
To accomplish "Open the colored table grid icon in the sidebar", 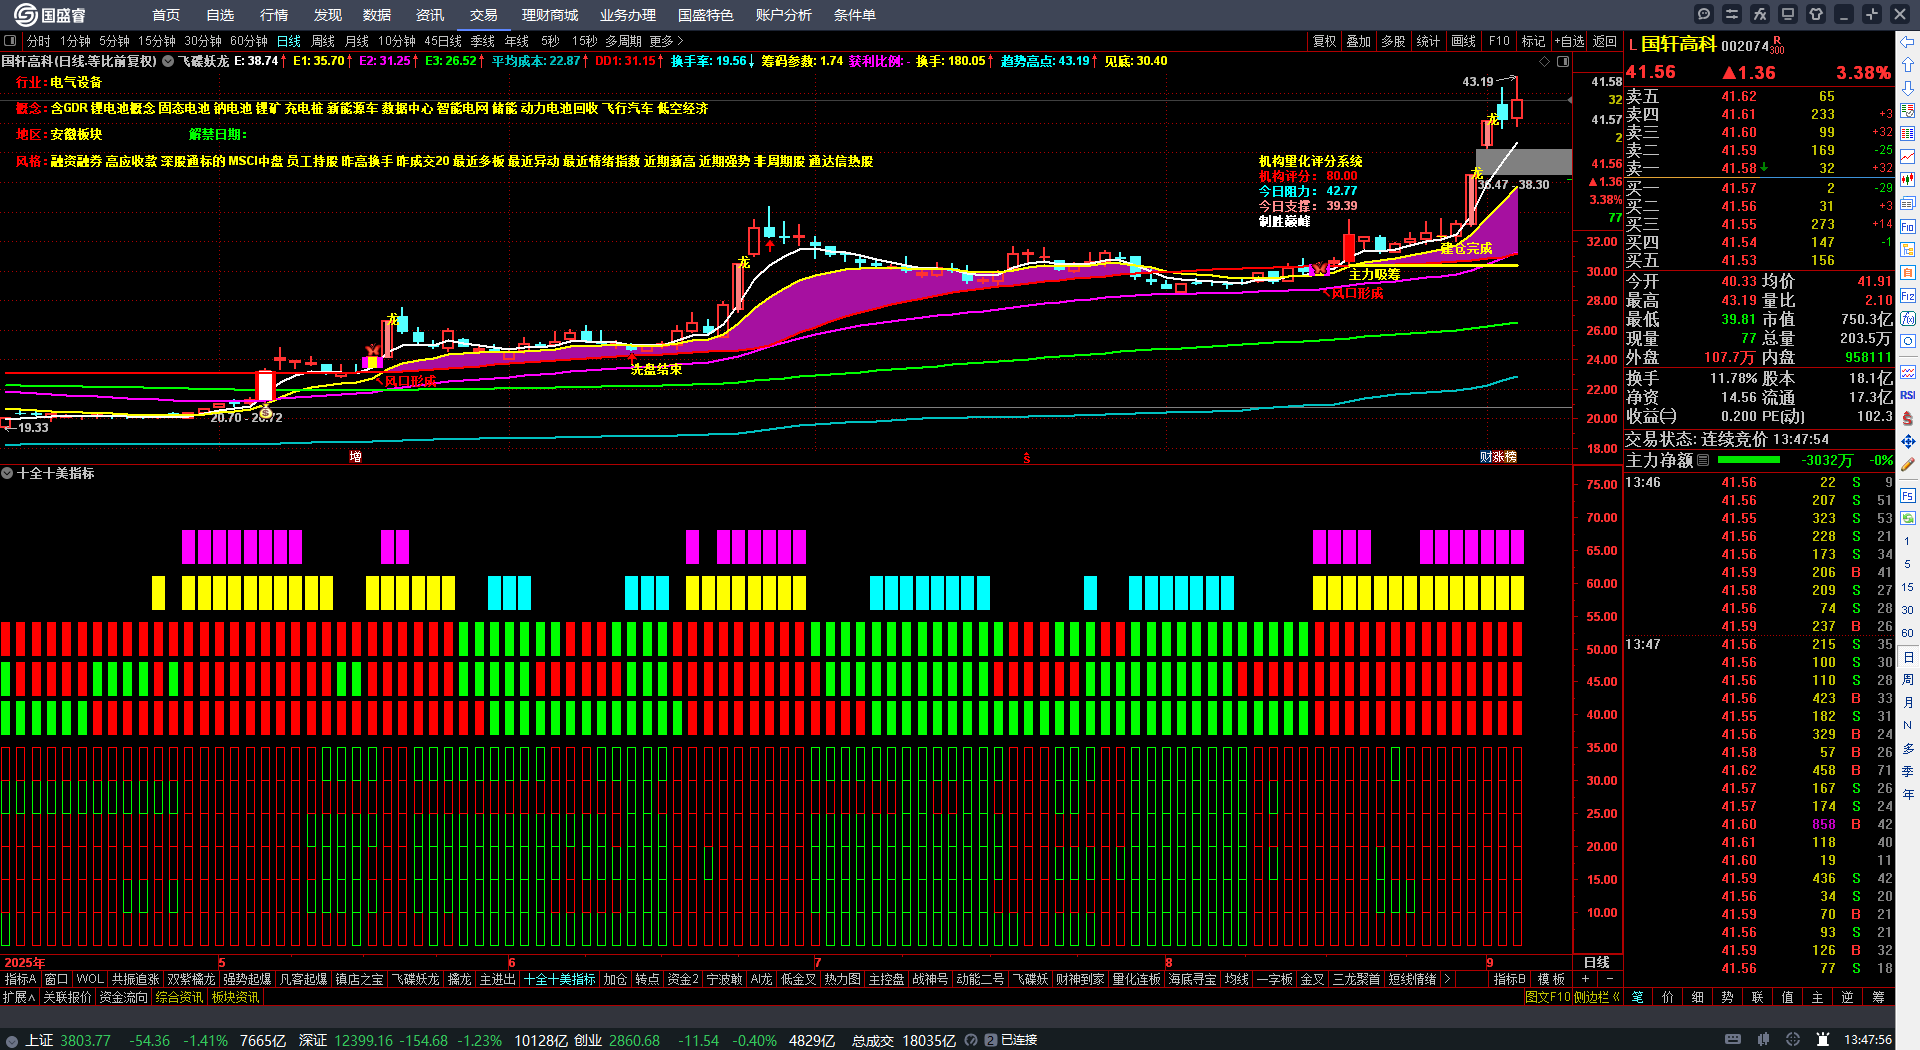I will click(x=1908, y=134).
